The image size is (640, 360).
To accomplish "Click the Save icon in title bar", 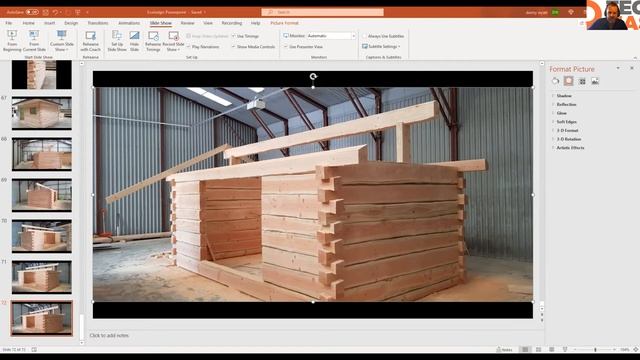I will point(45,12).
